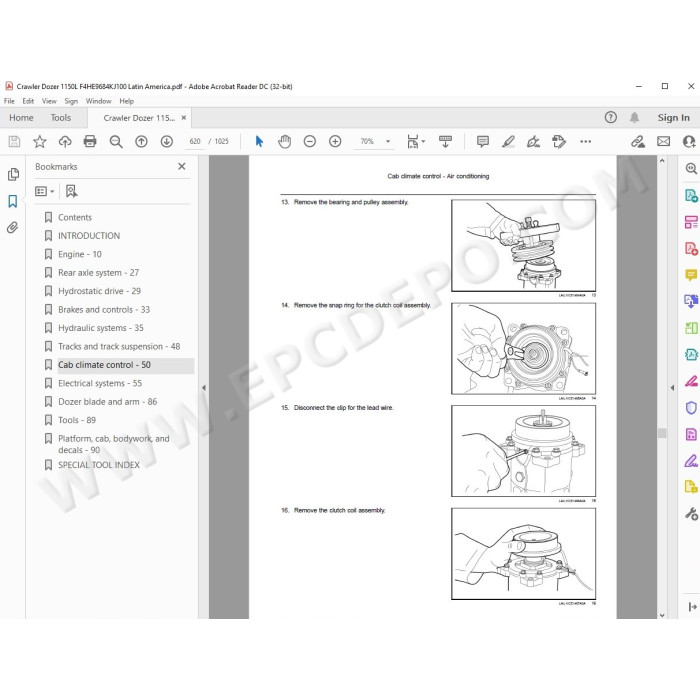Close the Bookmarks panel
This screenshot has width=700, height=700.
(182, 166)
